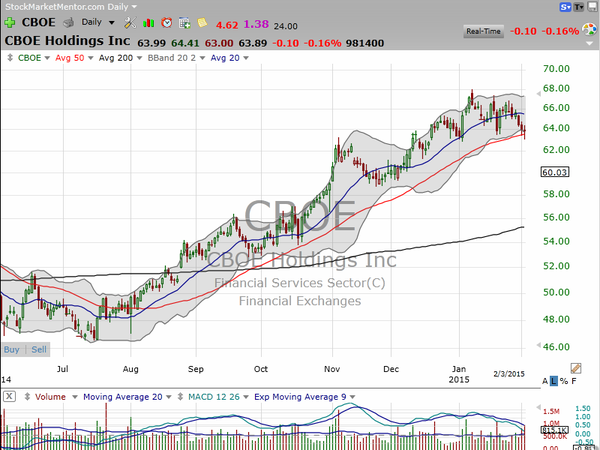The width and height of the screenshot is (600, 450).
Task: Expand the Avg 50 dropdown arrow
Action: (91, 58)
